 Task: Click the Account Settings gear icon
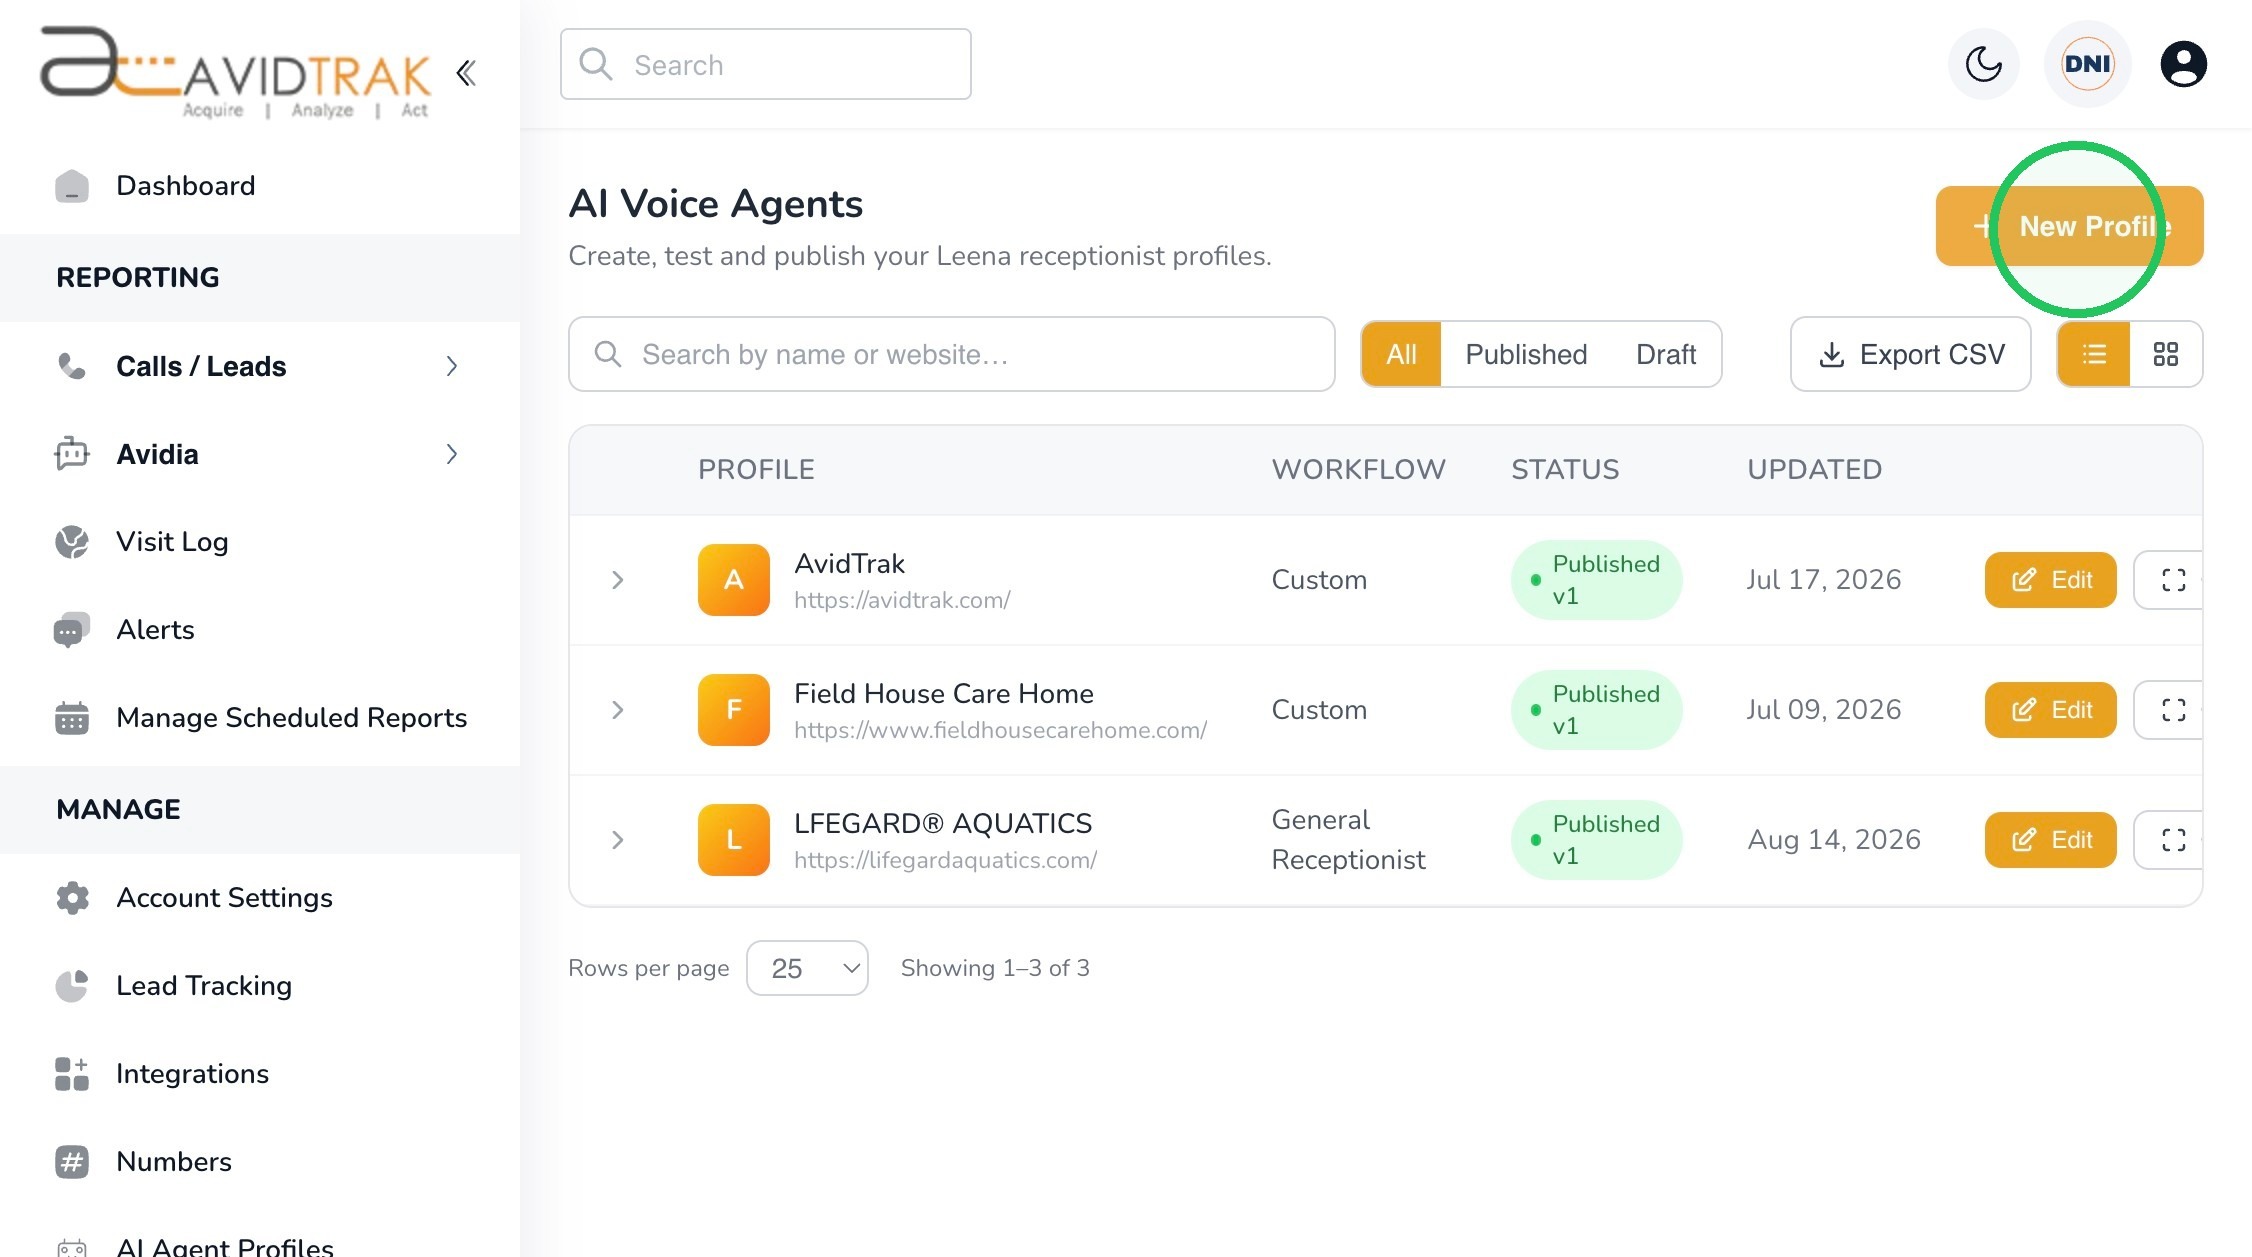tap(72, 898)
